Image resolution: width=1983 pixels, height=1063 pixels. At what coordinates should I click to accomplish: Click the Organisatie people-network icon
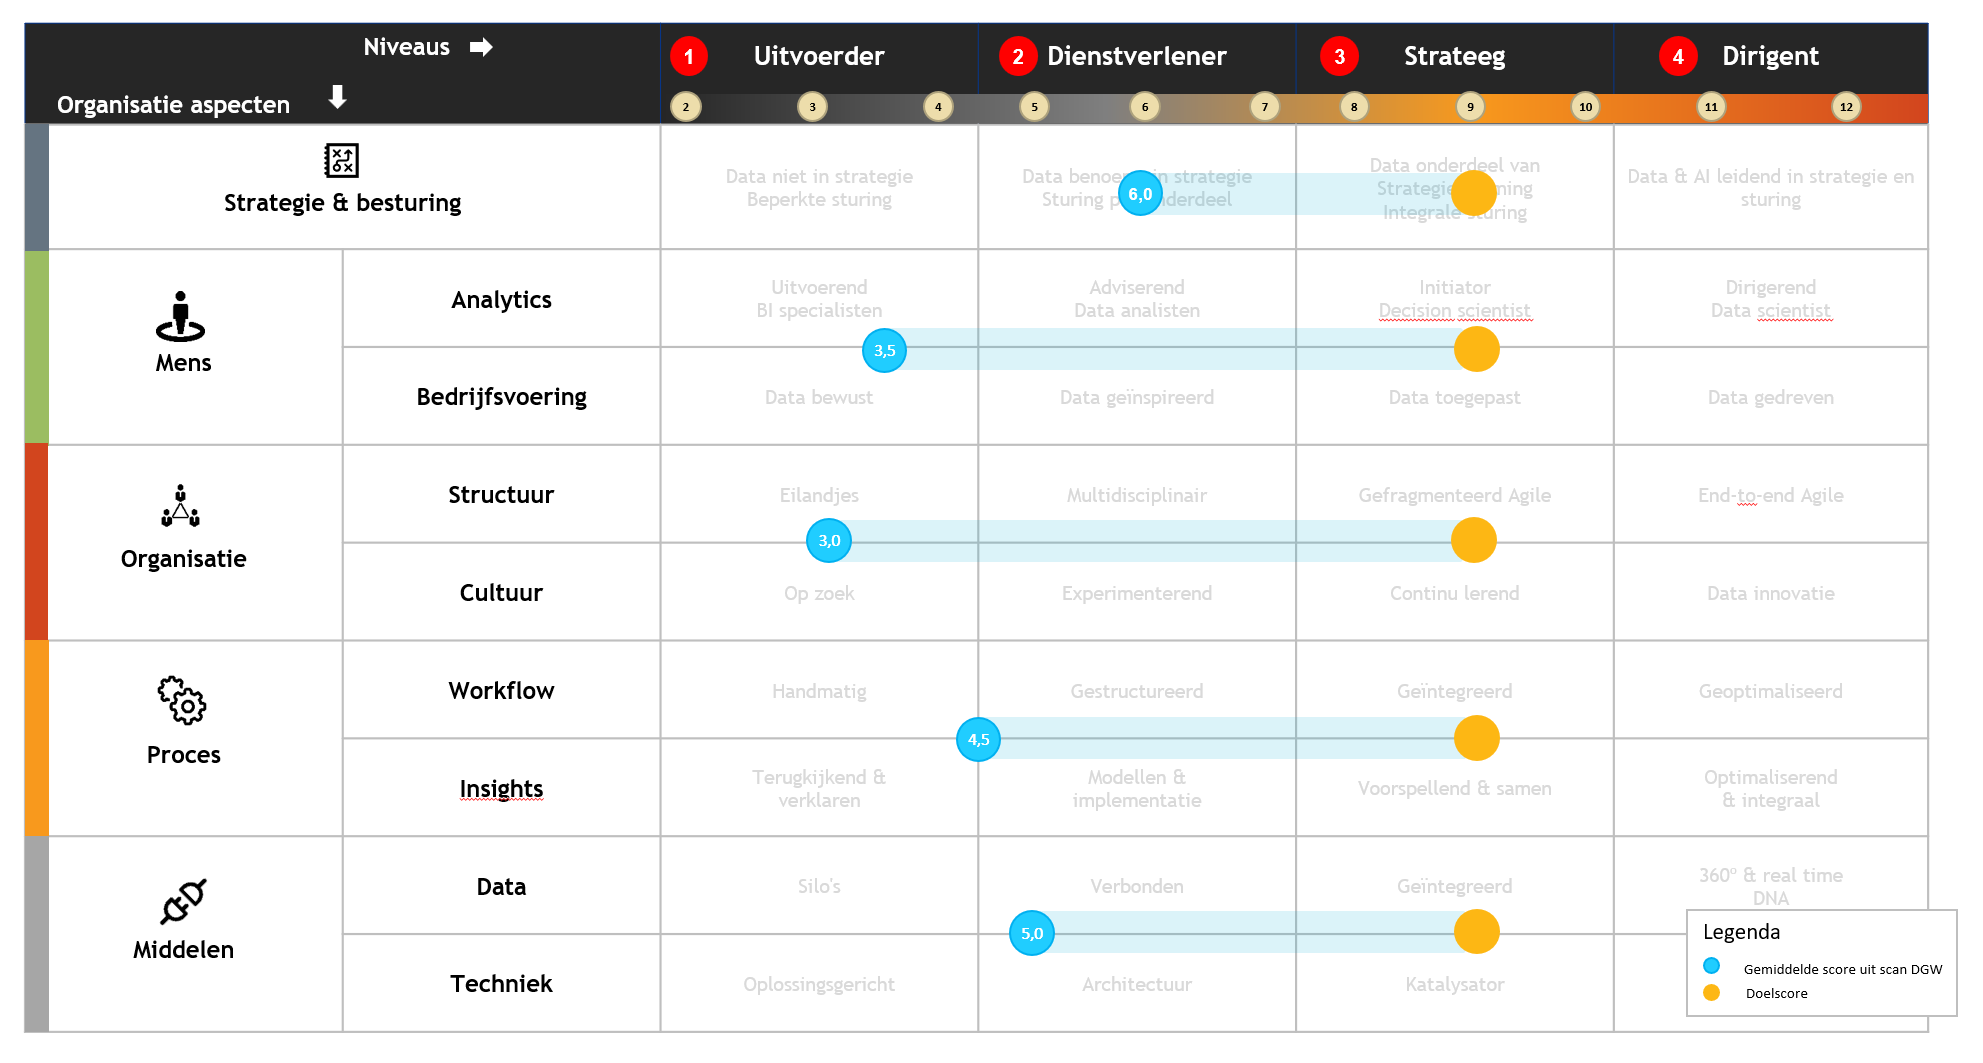tap(180, 506)
